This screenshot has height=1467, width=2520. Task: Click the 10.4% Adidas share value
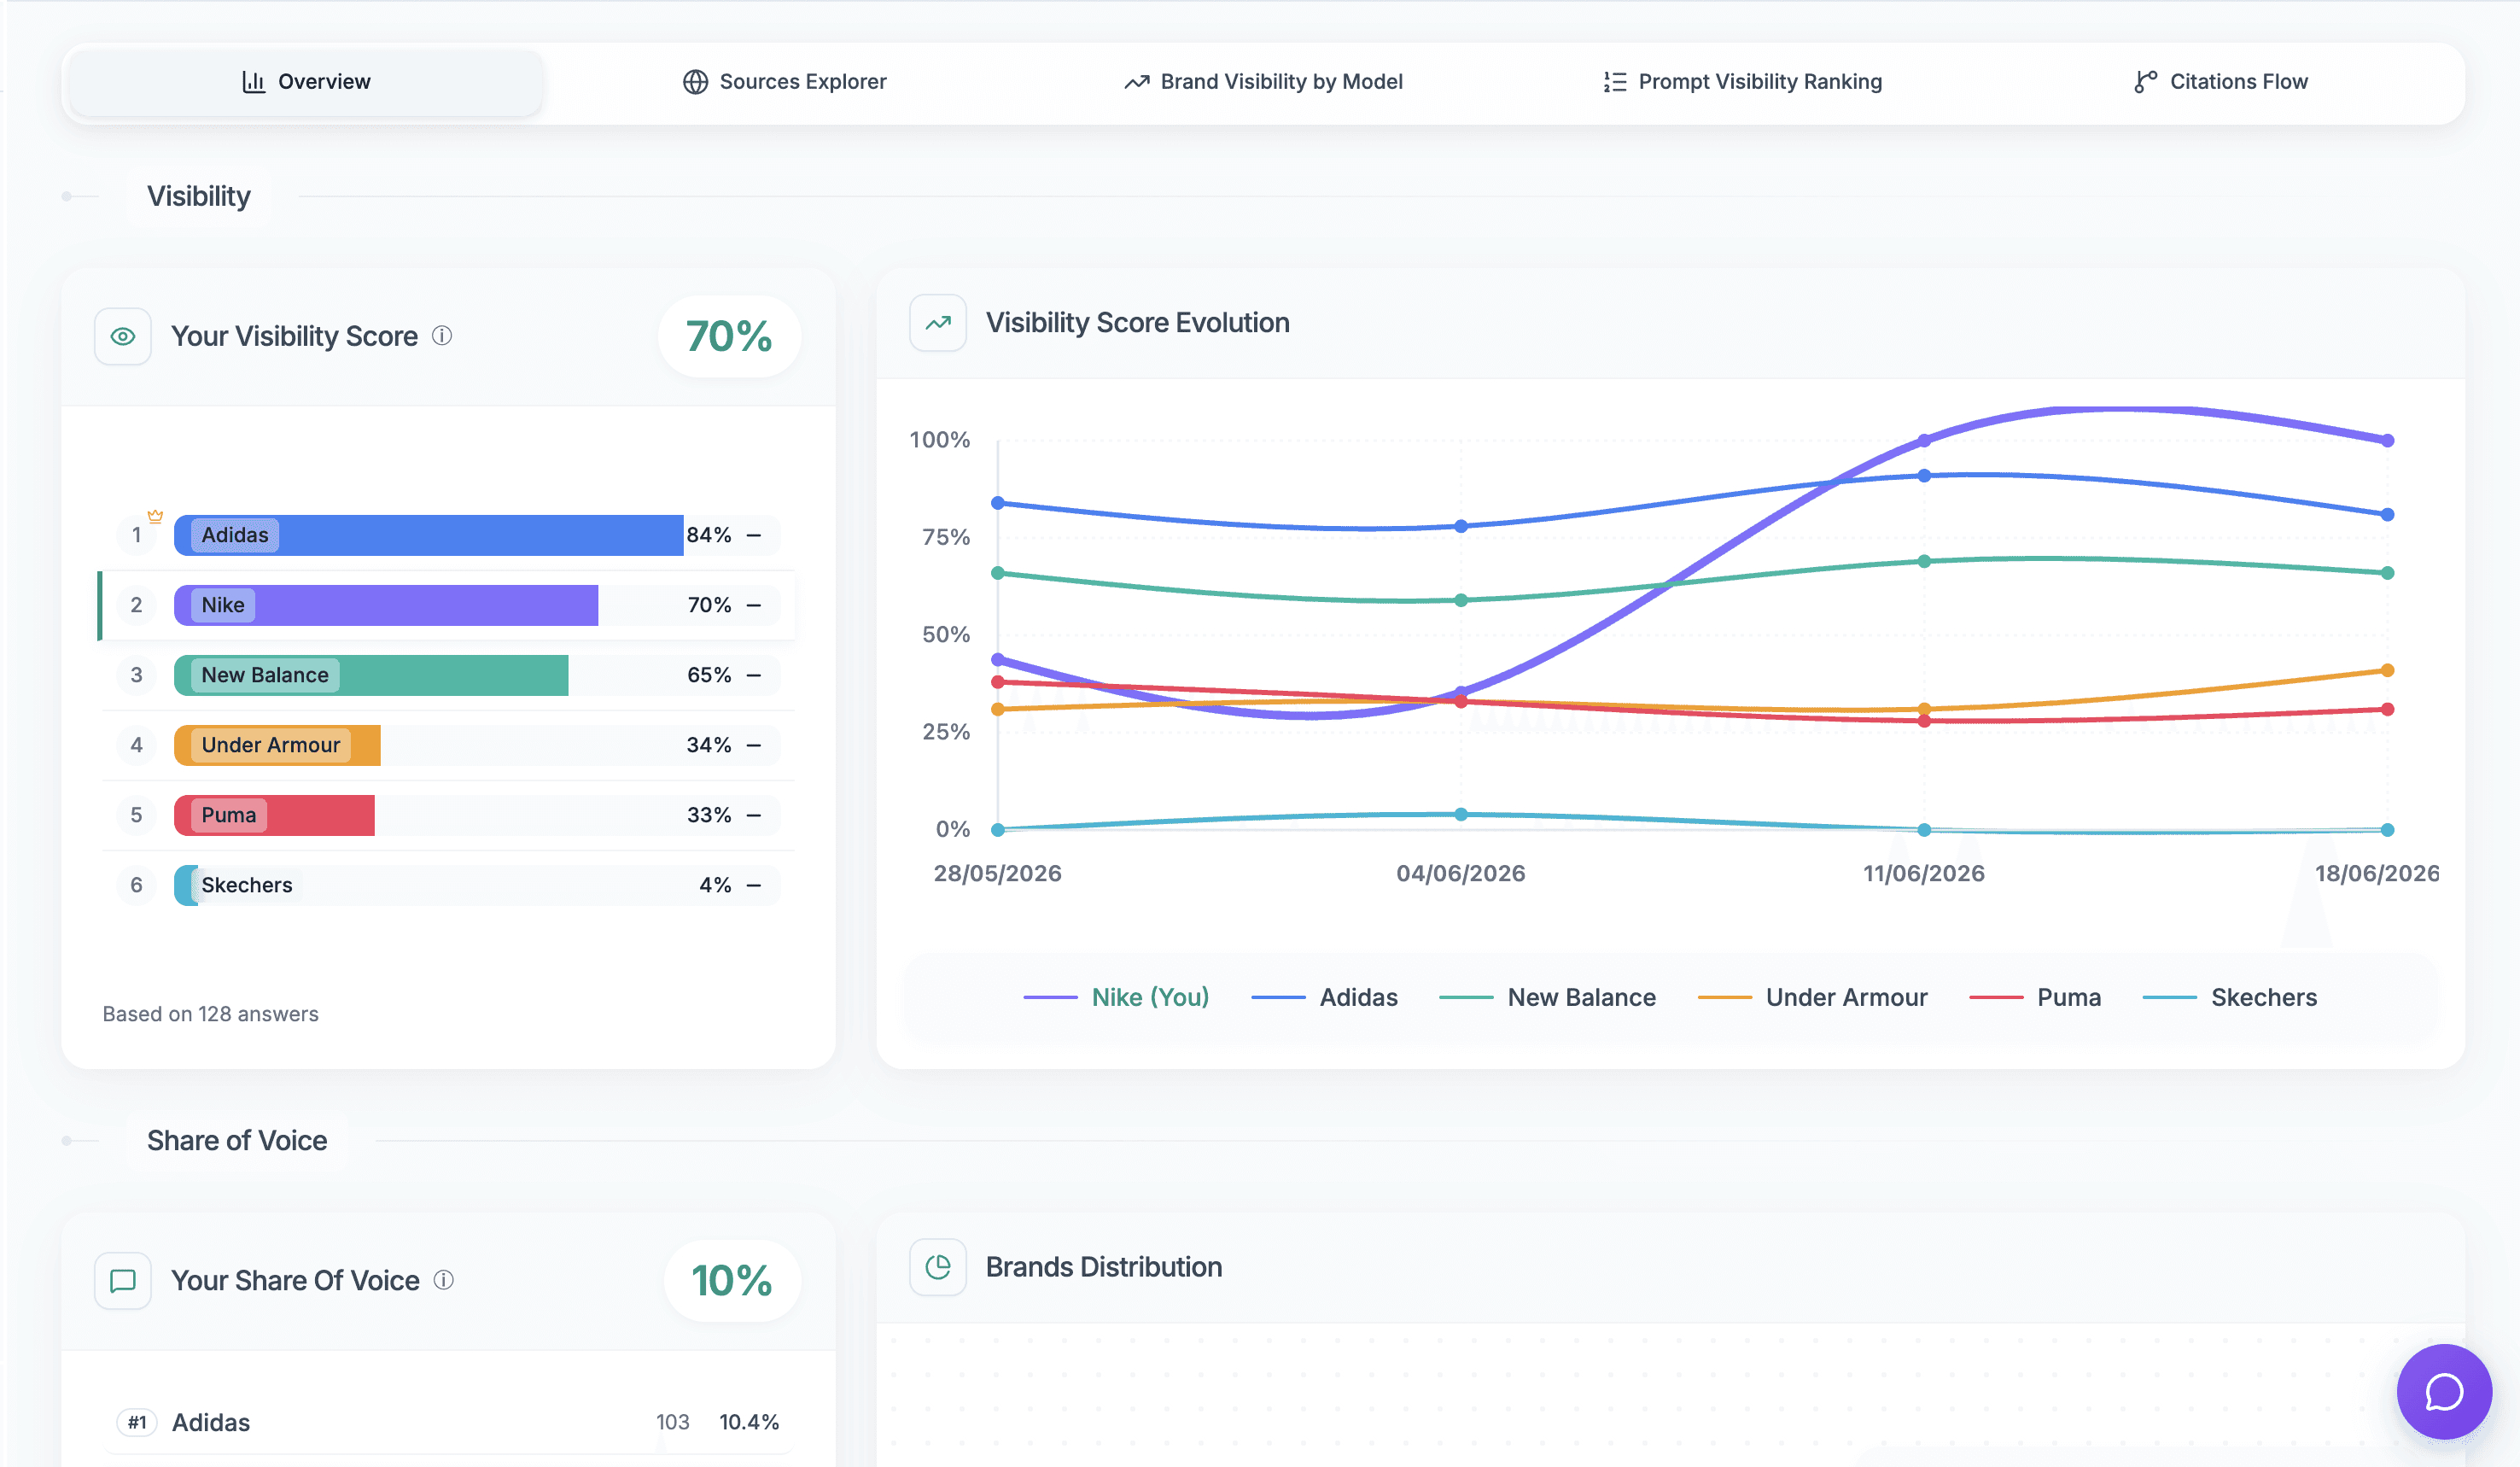(x=749, y=1422)
